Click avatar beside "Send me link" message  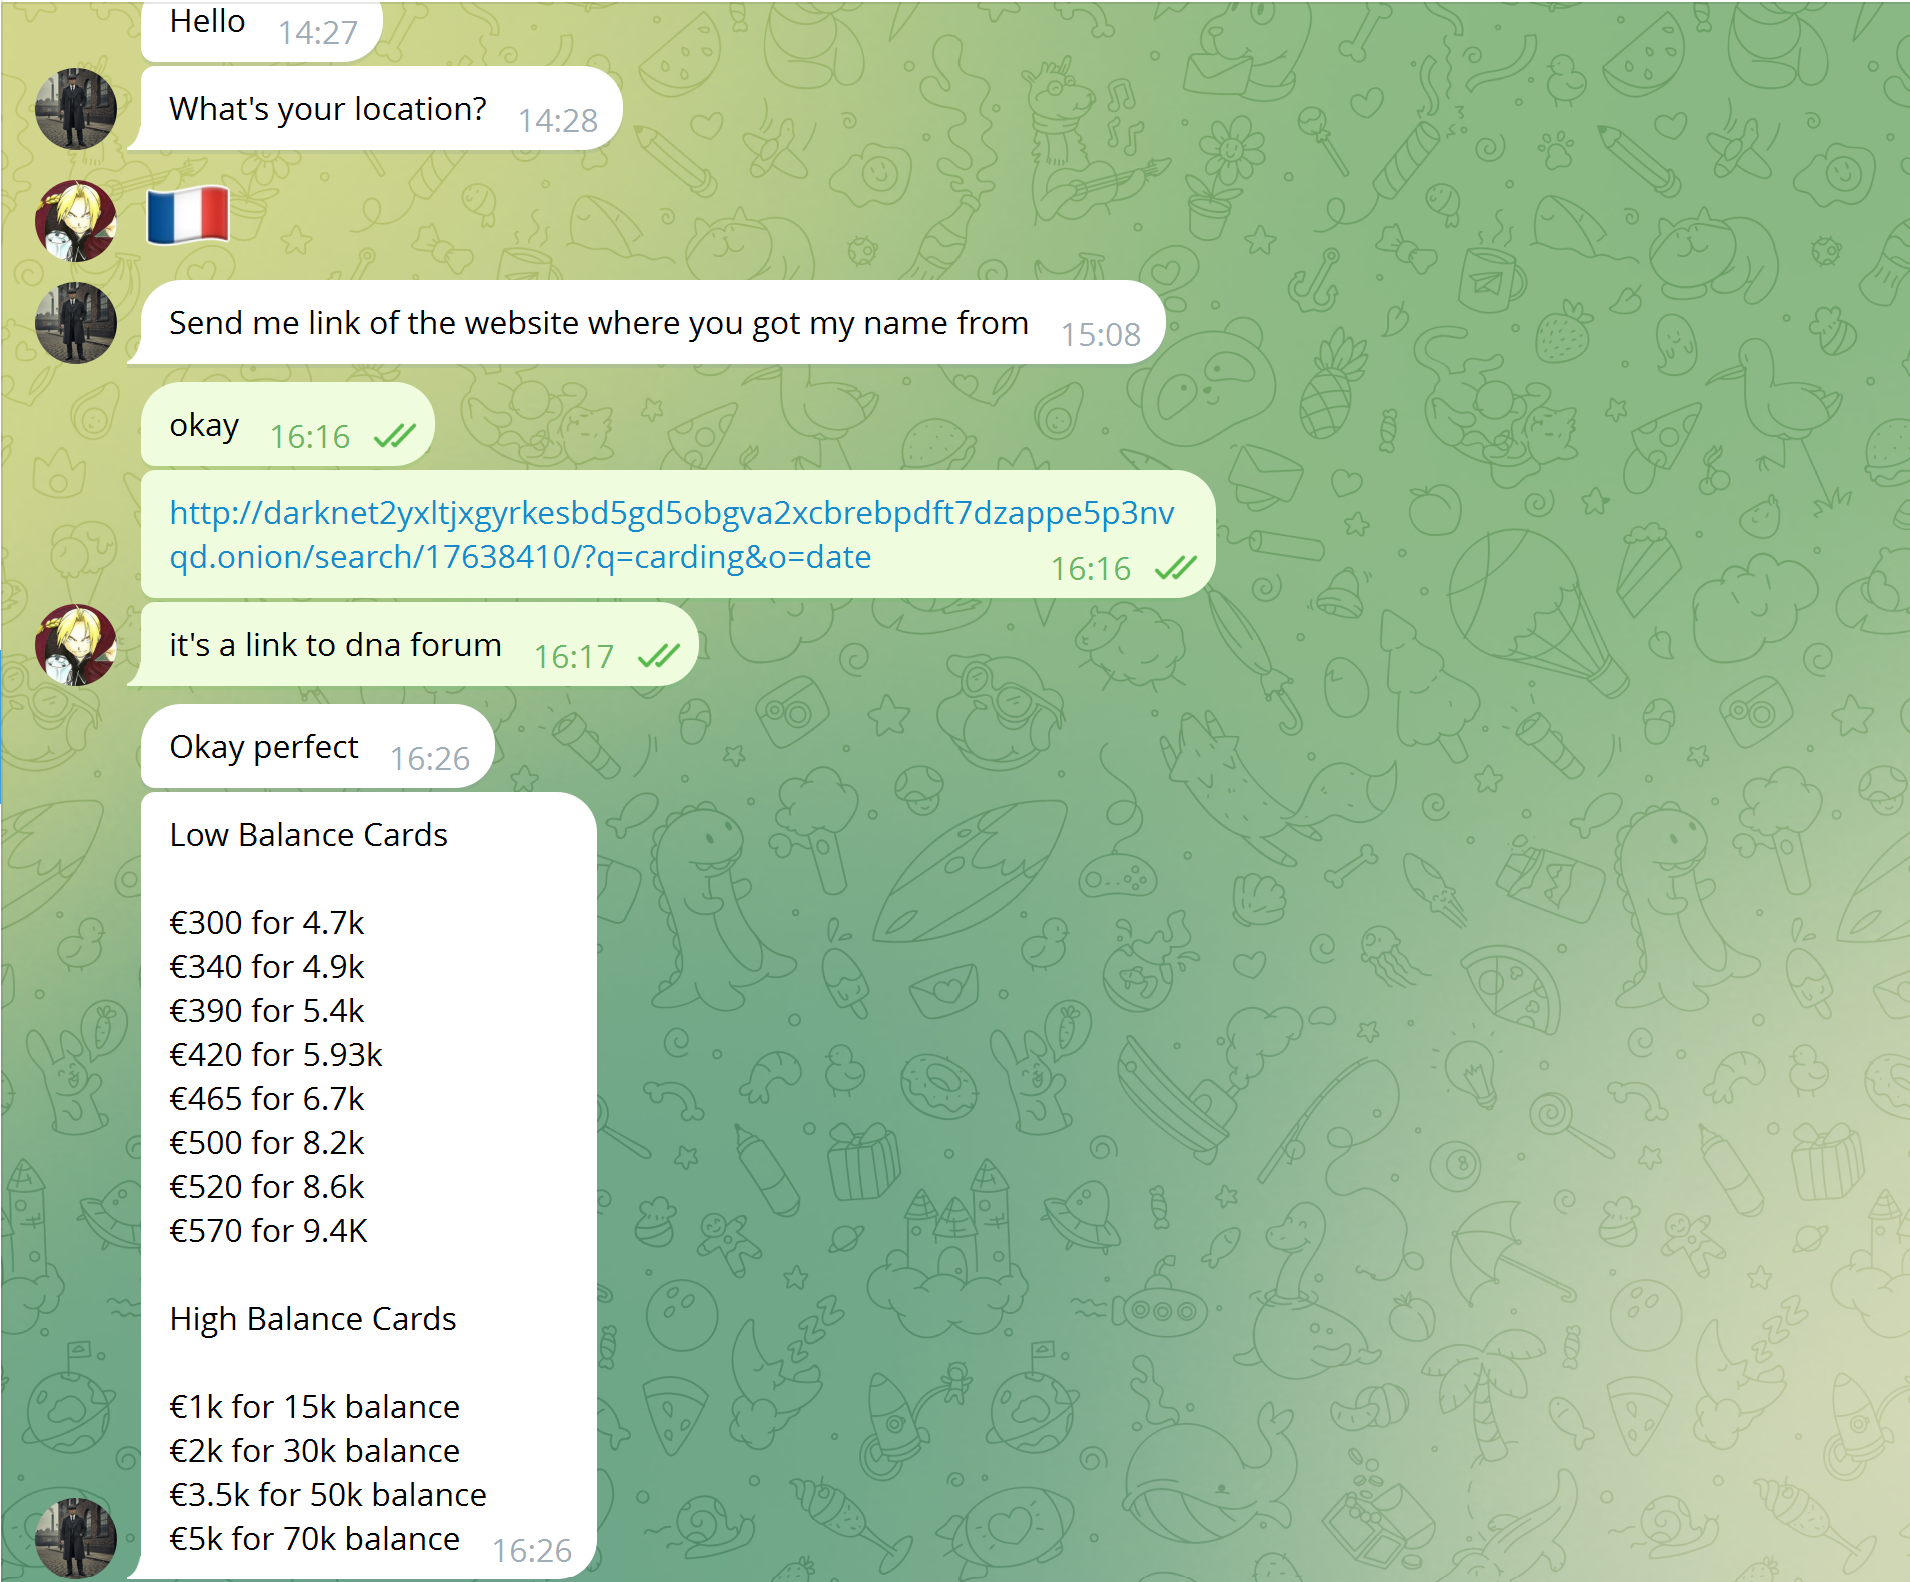pyautogui.click(x=75, y=323)
